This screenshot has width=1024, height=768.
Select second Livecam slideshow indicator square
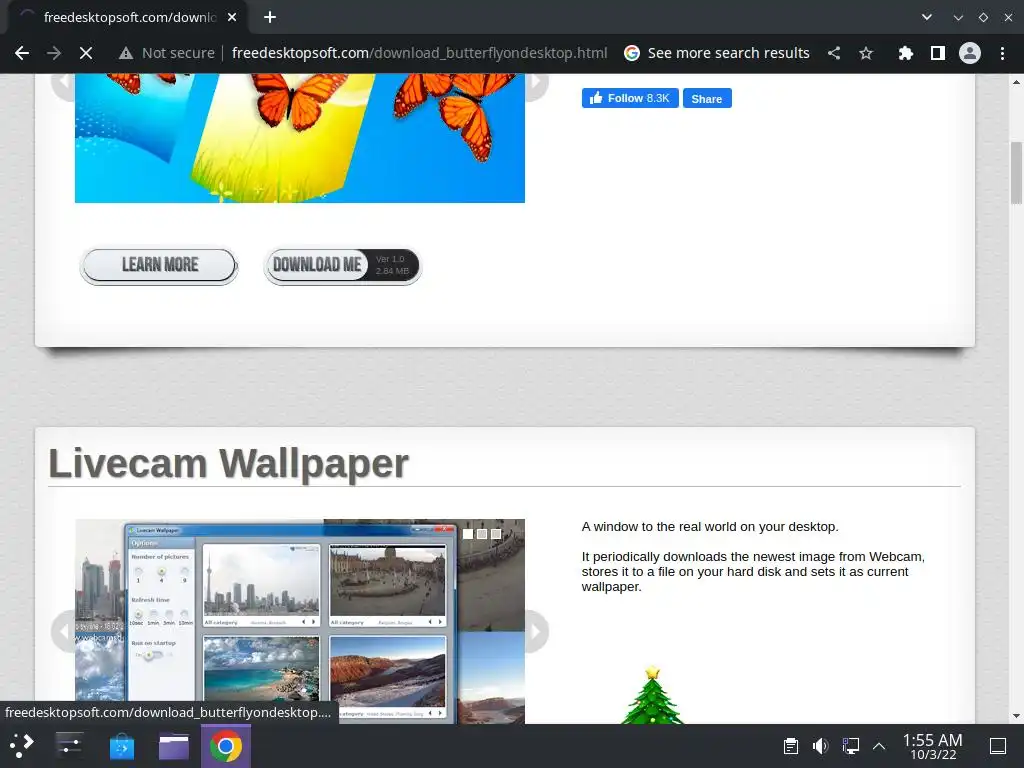tap(482, 534)
